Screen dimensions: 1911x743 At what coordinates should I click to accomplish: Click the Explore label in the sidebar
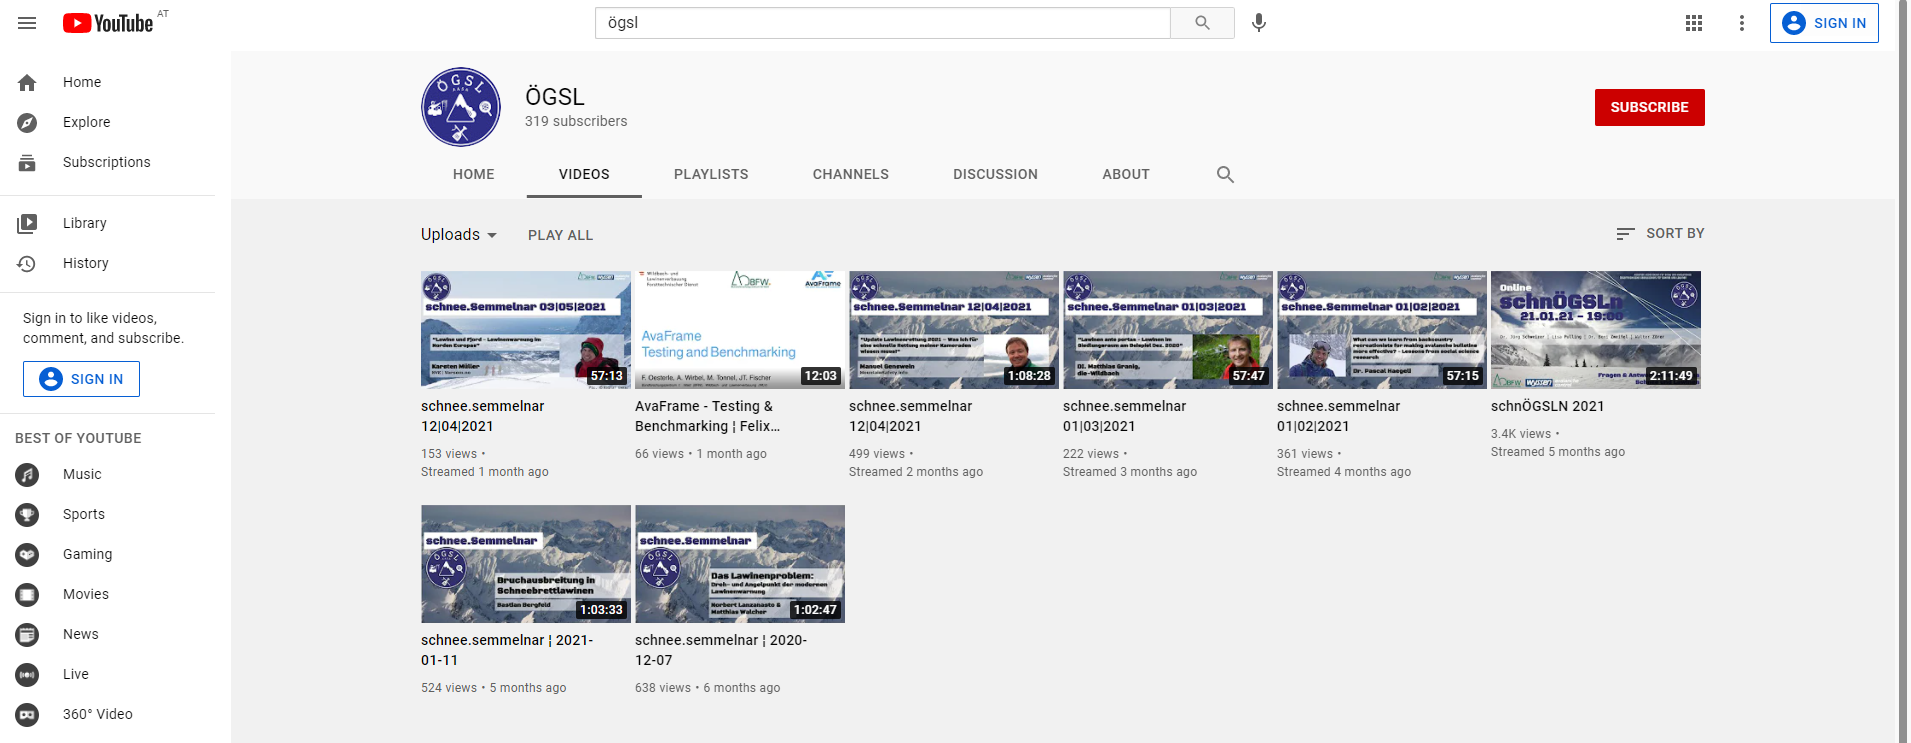tap(87, 122)
